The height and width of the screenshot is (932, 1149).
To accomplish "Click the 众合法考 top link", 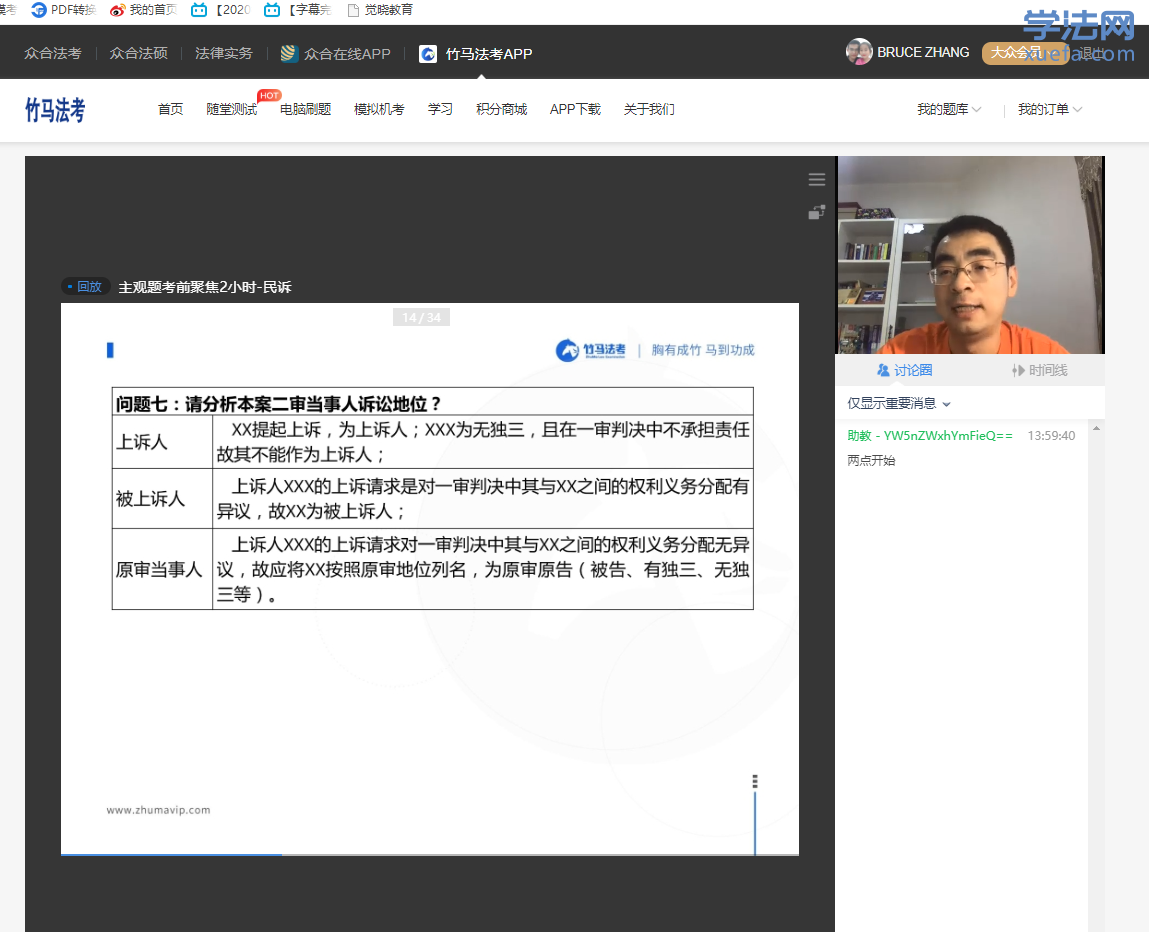I will click(53, 53).
